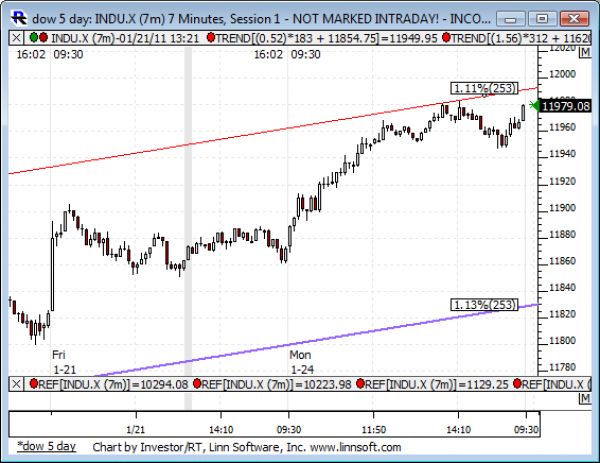Image resolution: width=600 pixels, height=463 pixels.
Task: Click the red dot before first TREND indicator
Action: click(210, 37)
